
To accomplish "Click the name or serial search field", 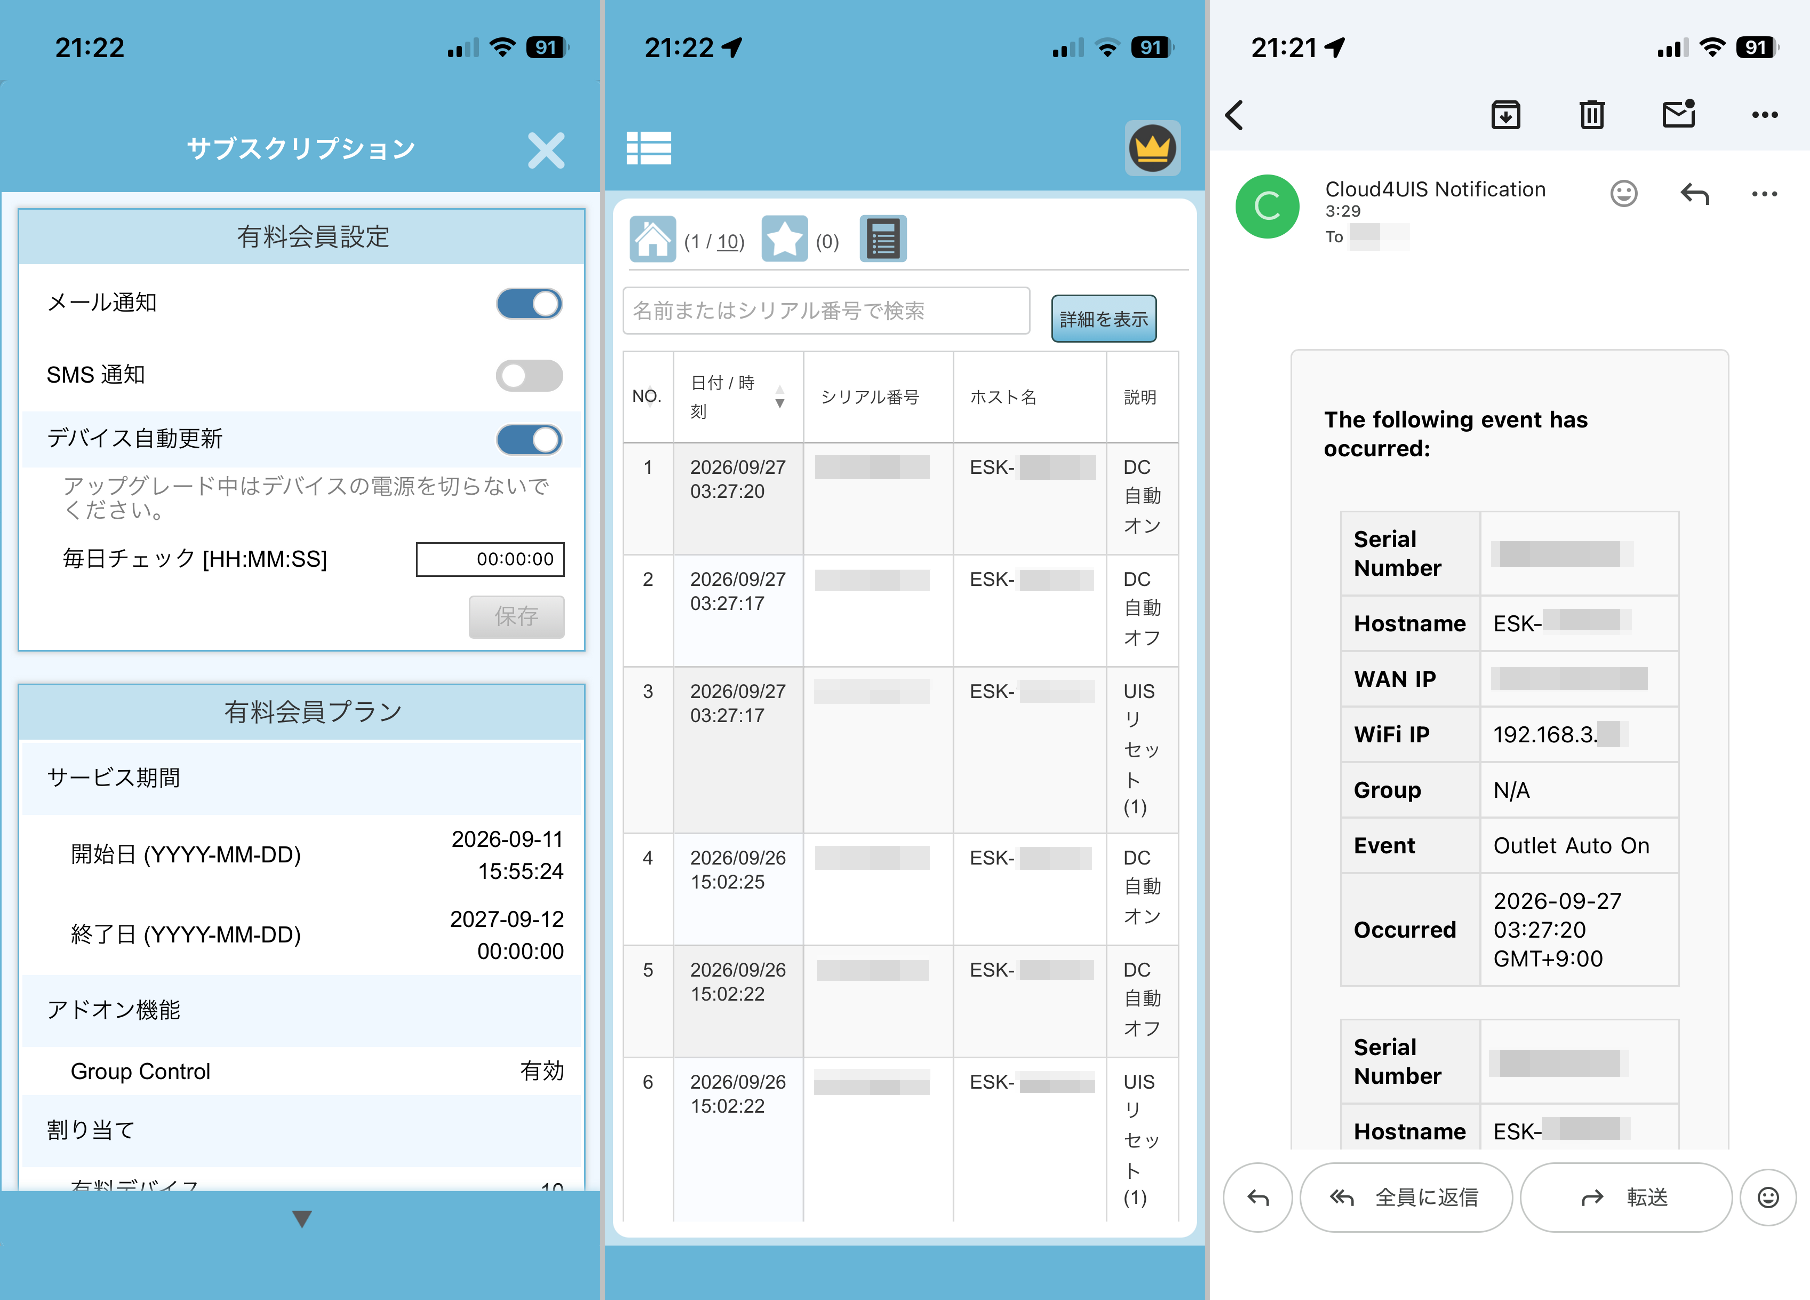I will pyautogui.click(x=826, y=311).
